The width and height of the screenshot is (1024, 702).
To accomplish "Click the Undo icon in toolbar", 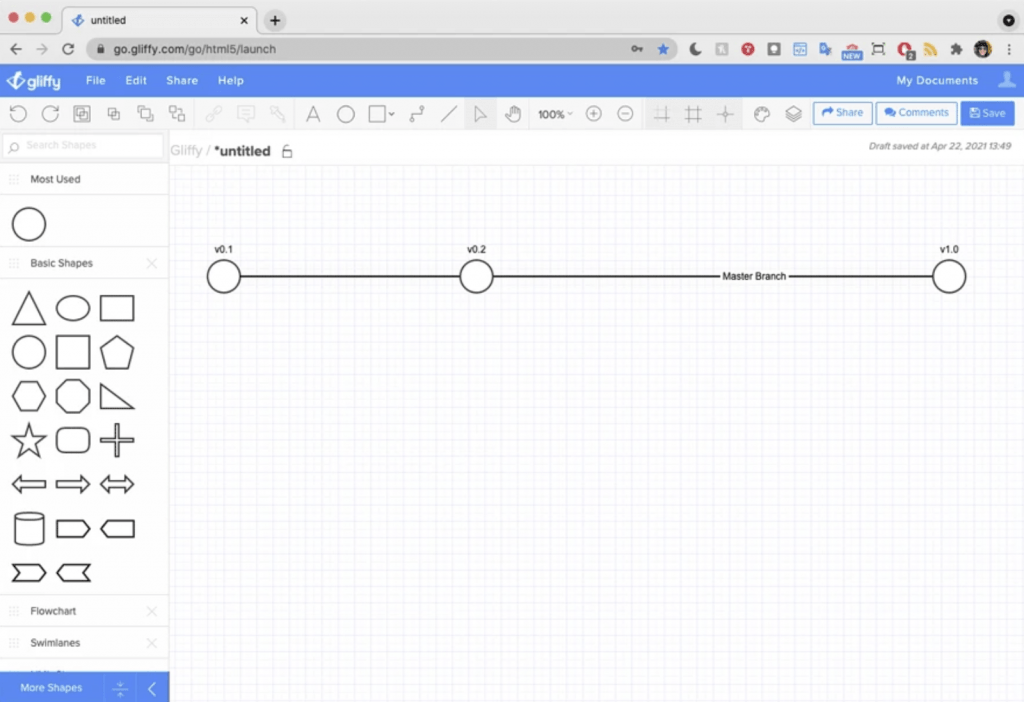I will coord(18,114).
